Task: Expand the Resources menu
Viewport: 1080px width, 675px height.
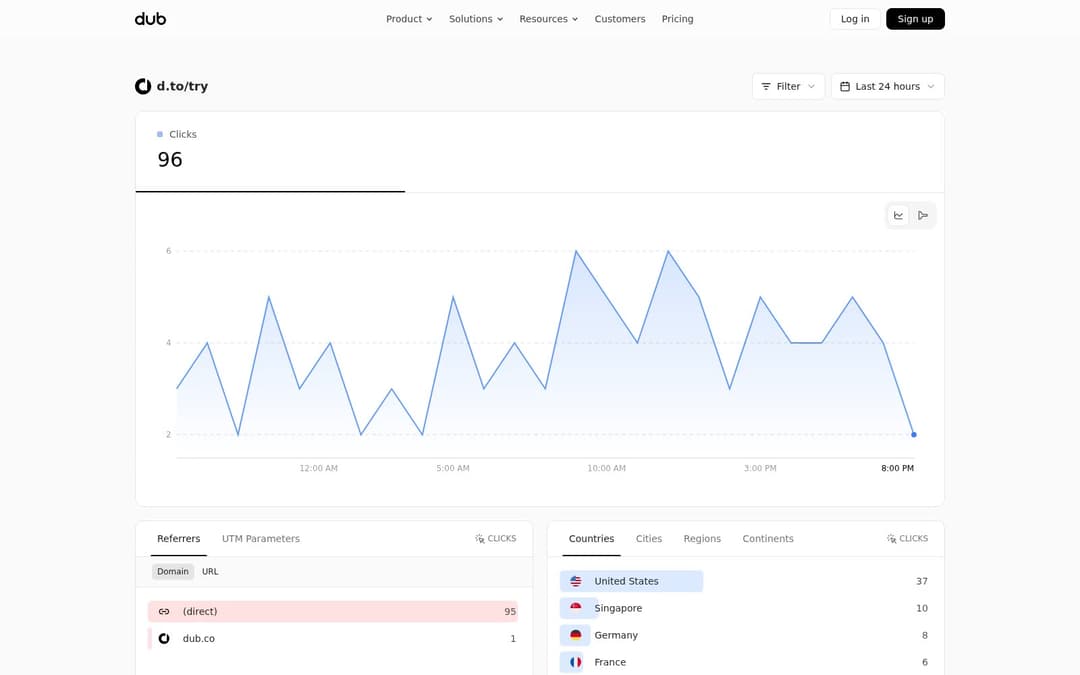Action: coord(549,19)
